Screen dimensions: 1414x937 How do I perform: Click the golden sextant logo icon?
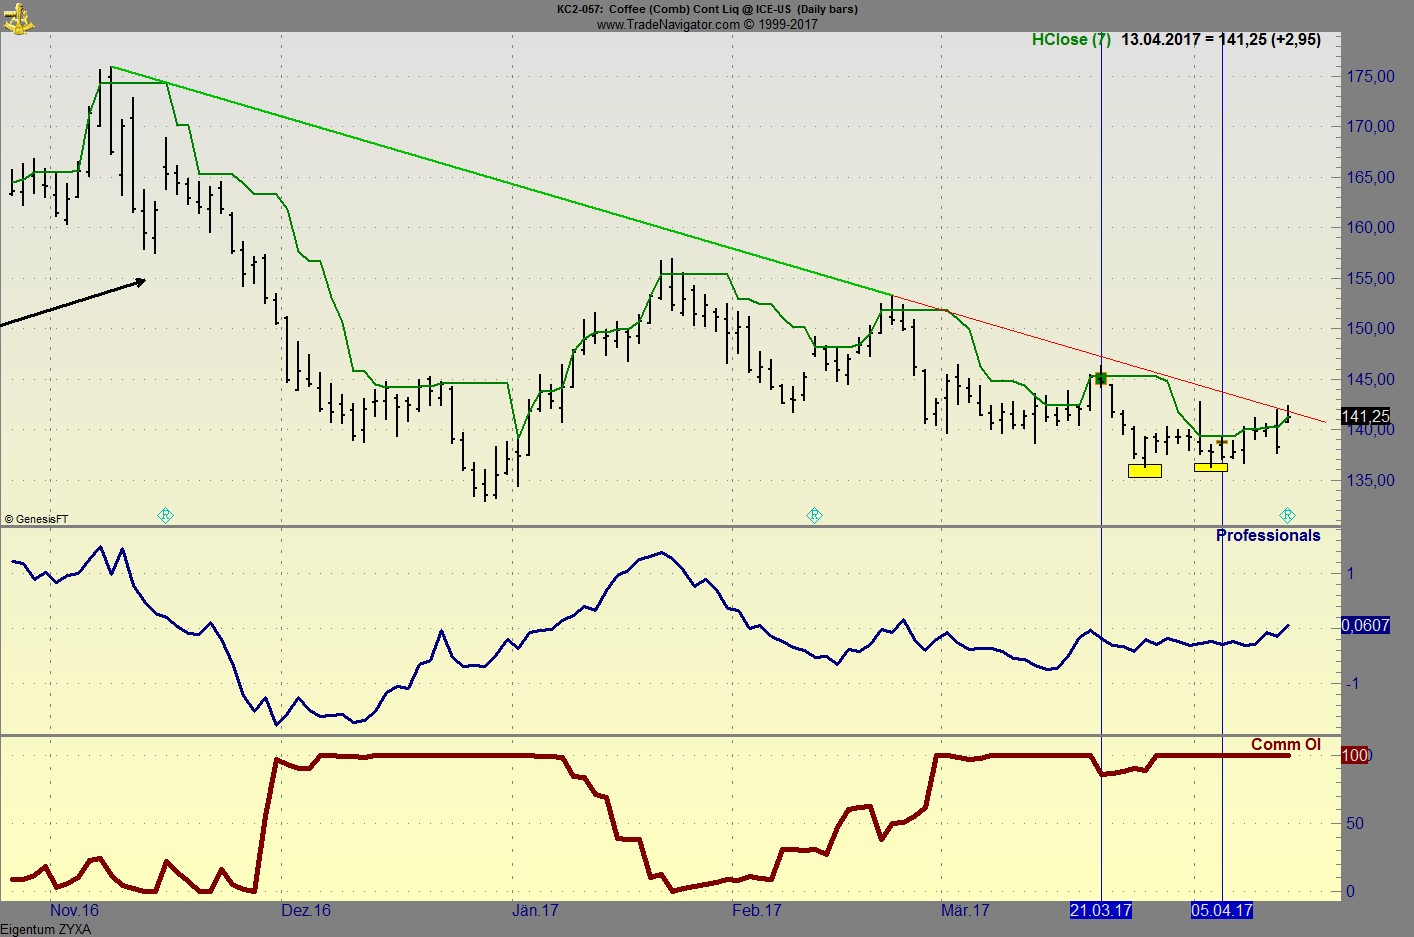(20, 17)
